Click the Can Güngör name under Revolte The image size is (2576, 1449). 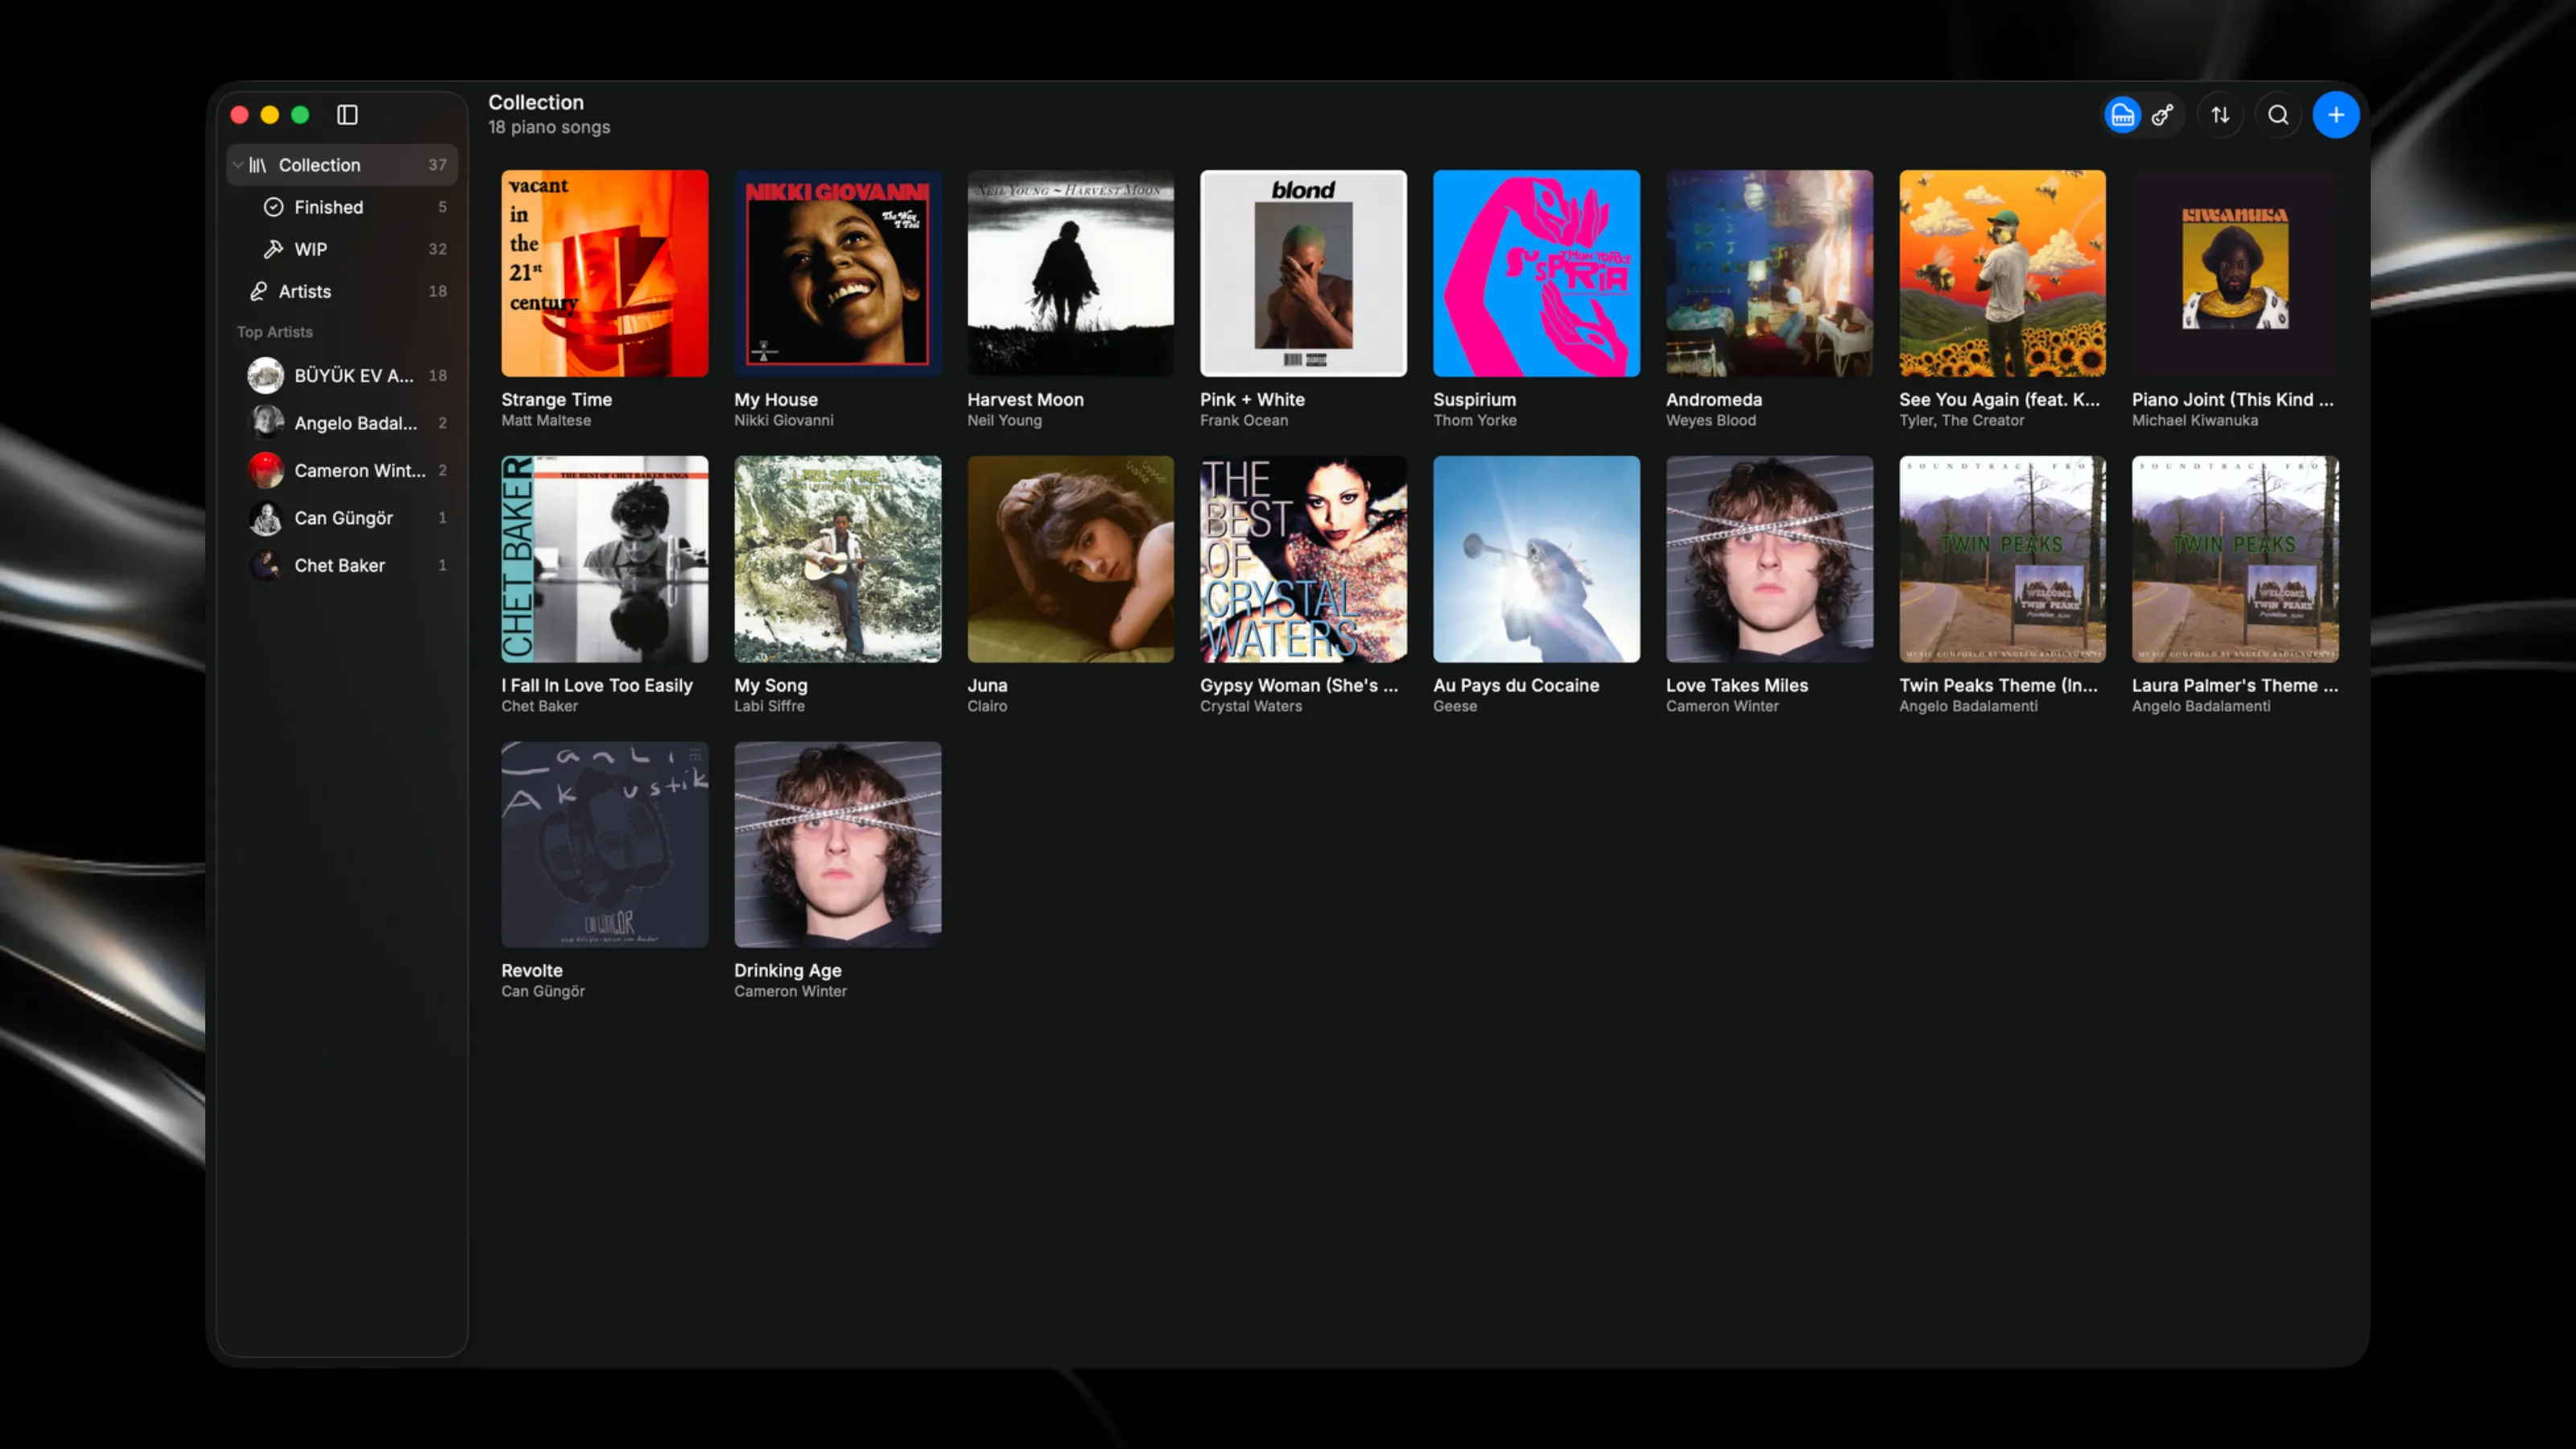[x=543, y=992]
